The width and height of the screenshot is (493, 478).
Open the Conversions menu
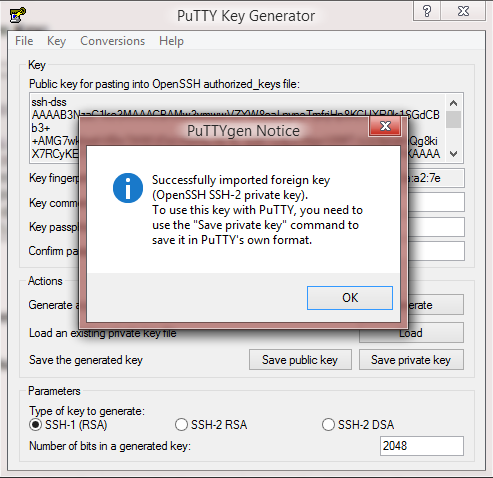pyautogui.click(x=112, y=41)
